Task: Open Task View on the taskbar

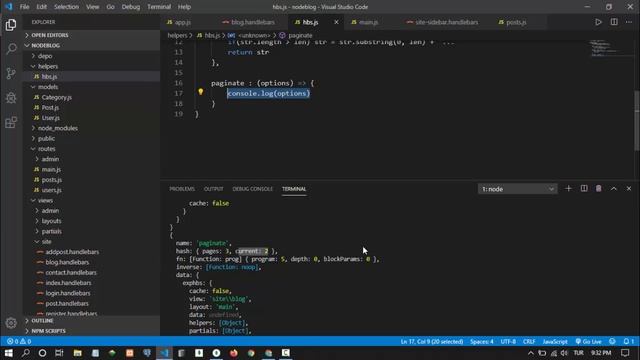Action: pos(59,353)
